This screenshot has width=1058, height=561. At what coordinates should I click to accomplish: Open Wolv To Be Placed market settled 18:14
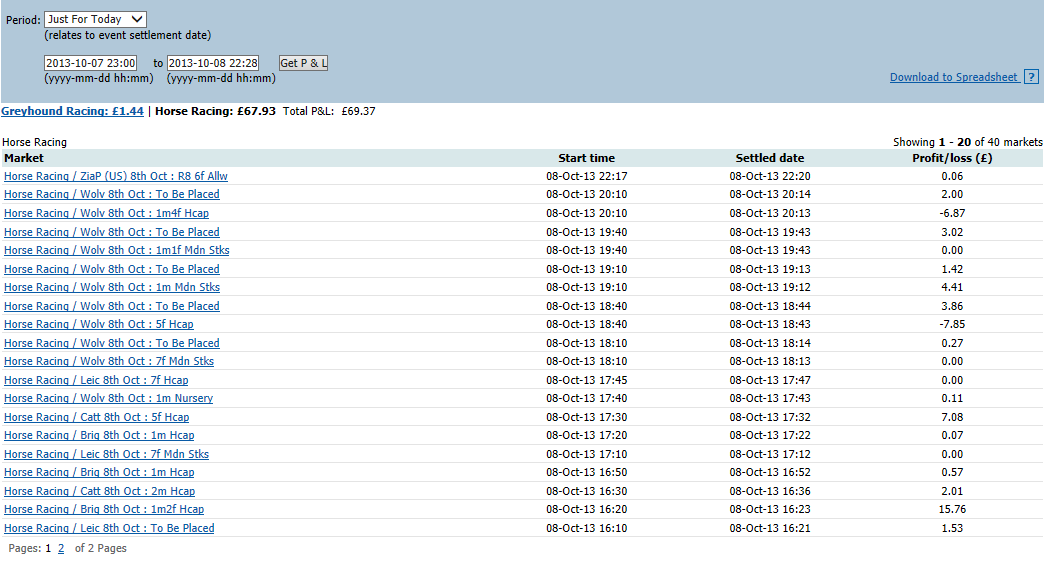112,344
